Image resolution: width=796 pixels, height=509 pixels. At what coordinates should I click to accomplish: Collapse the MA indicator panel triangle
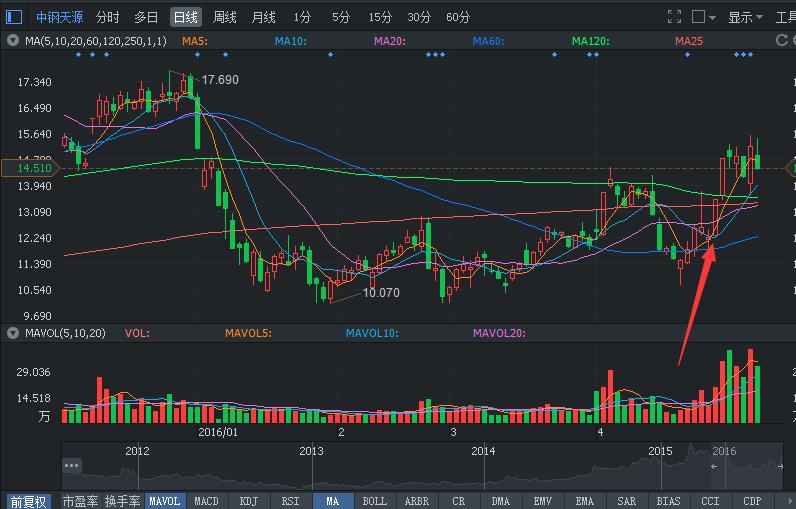tap(12, 41)
